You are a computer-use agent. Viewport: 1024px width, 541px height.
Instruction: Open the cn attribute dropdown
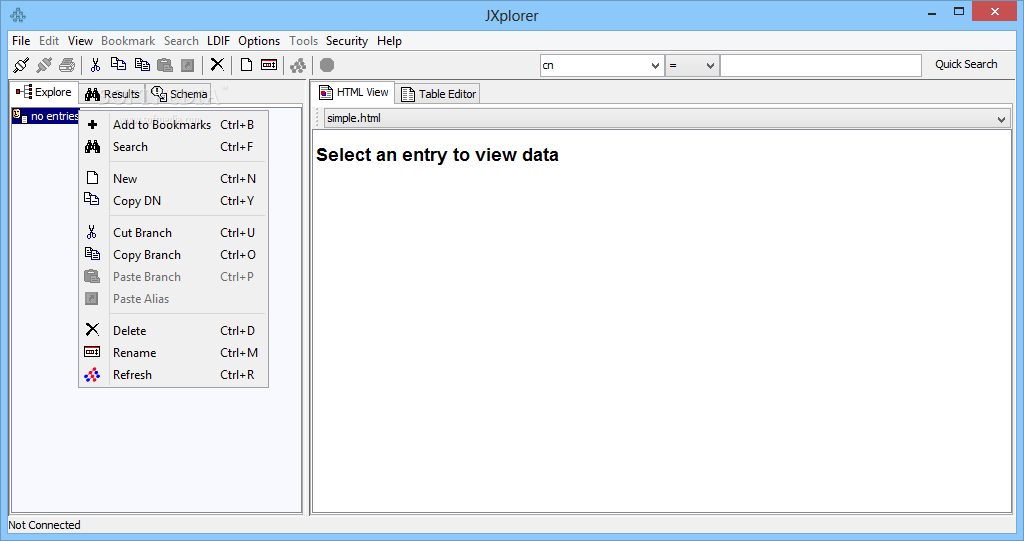coord(601,65)
